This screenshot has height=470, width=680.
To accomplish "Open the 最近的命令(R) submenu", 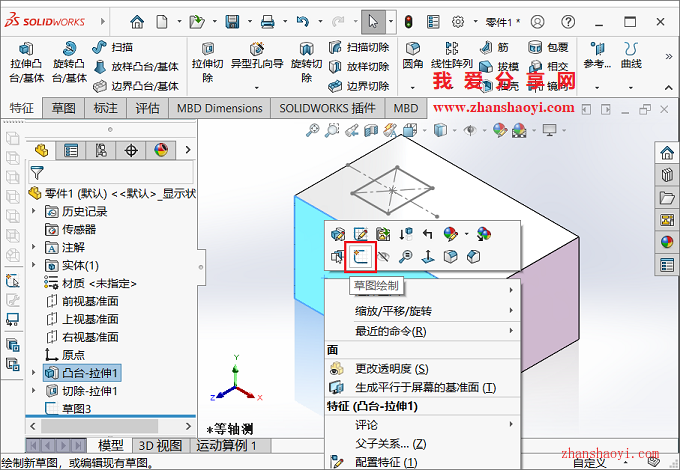I will click(x=422, y=331).
